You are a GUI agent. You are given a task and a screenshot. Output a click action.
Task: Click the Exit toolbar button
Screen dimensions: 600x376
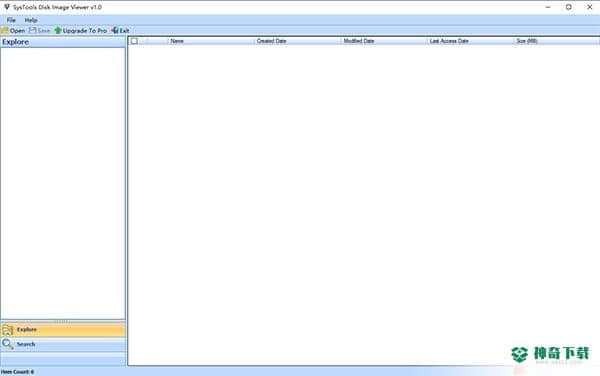click(121, 31)
